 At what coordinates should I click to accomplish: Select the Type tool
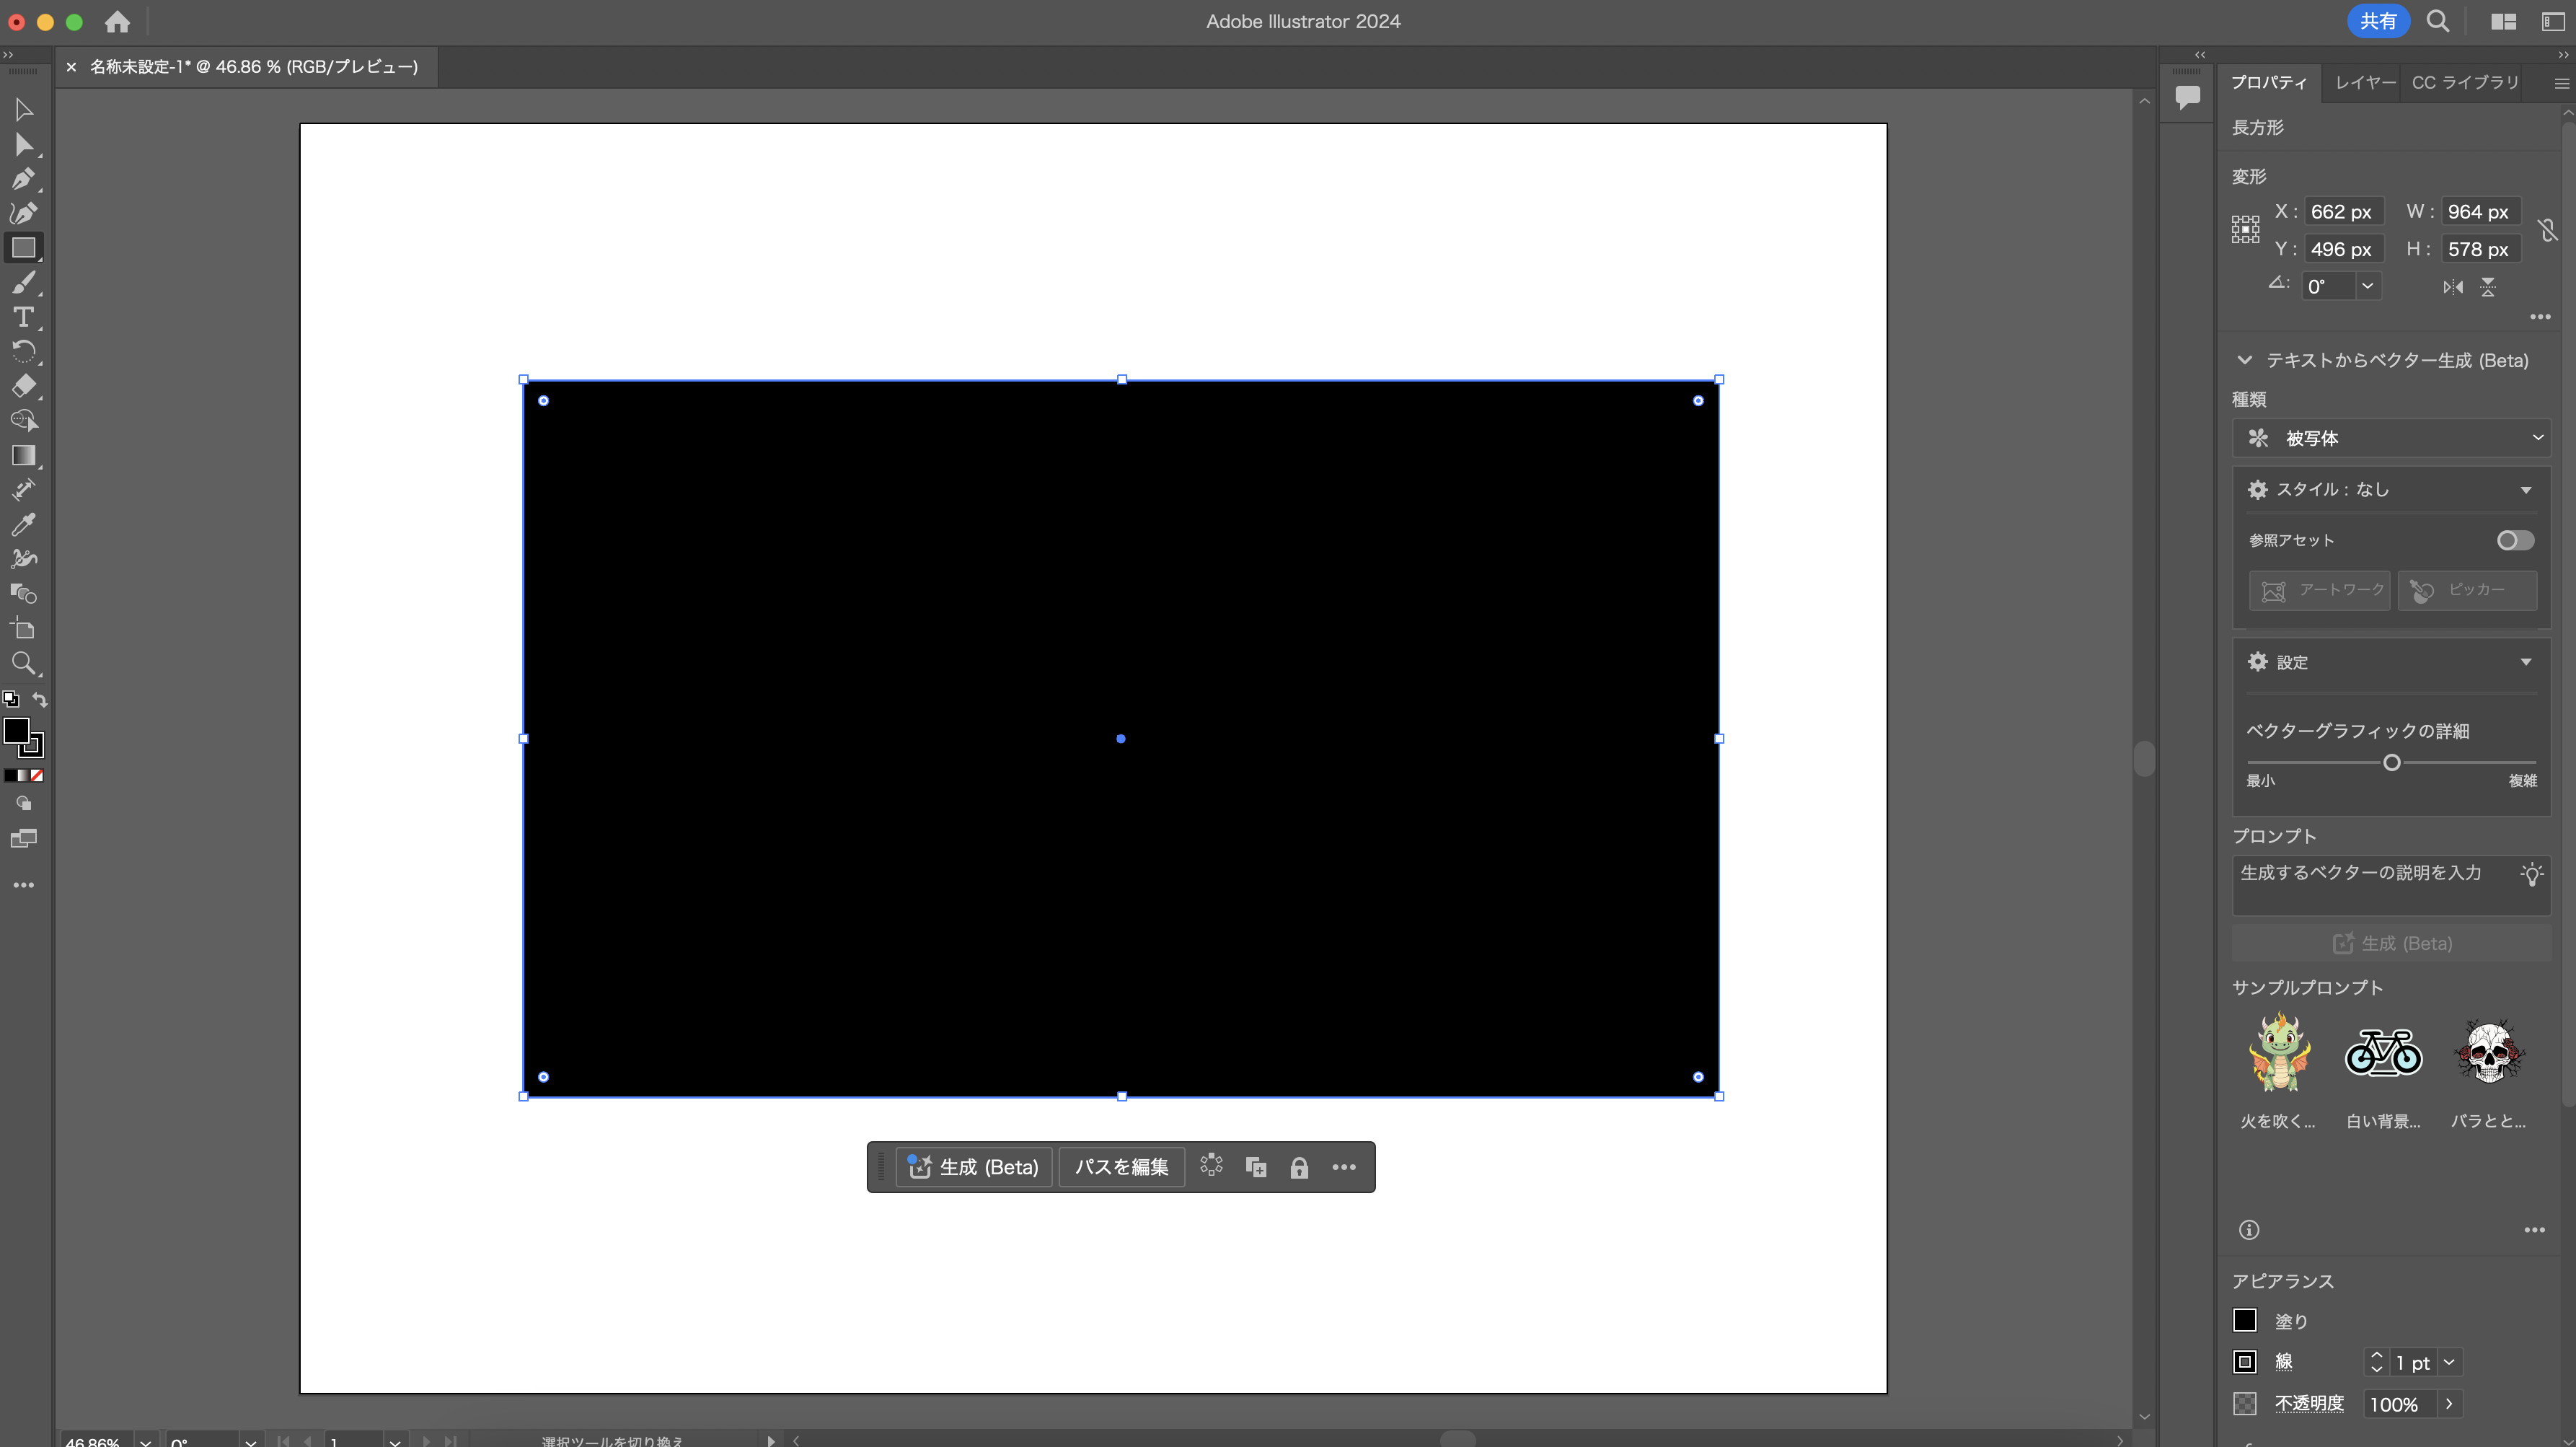23,317
